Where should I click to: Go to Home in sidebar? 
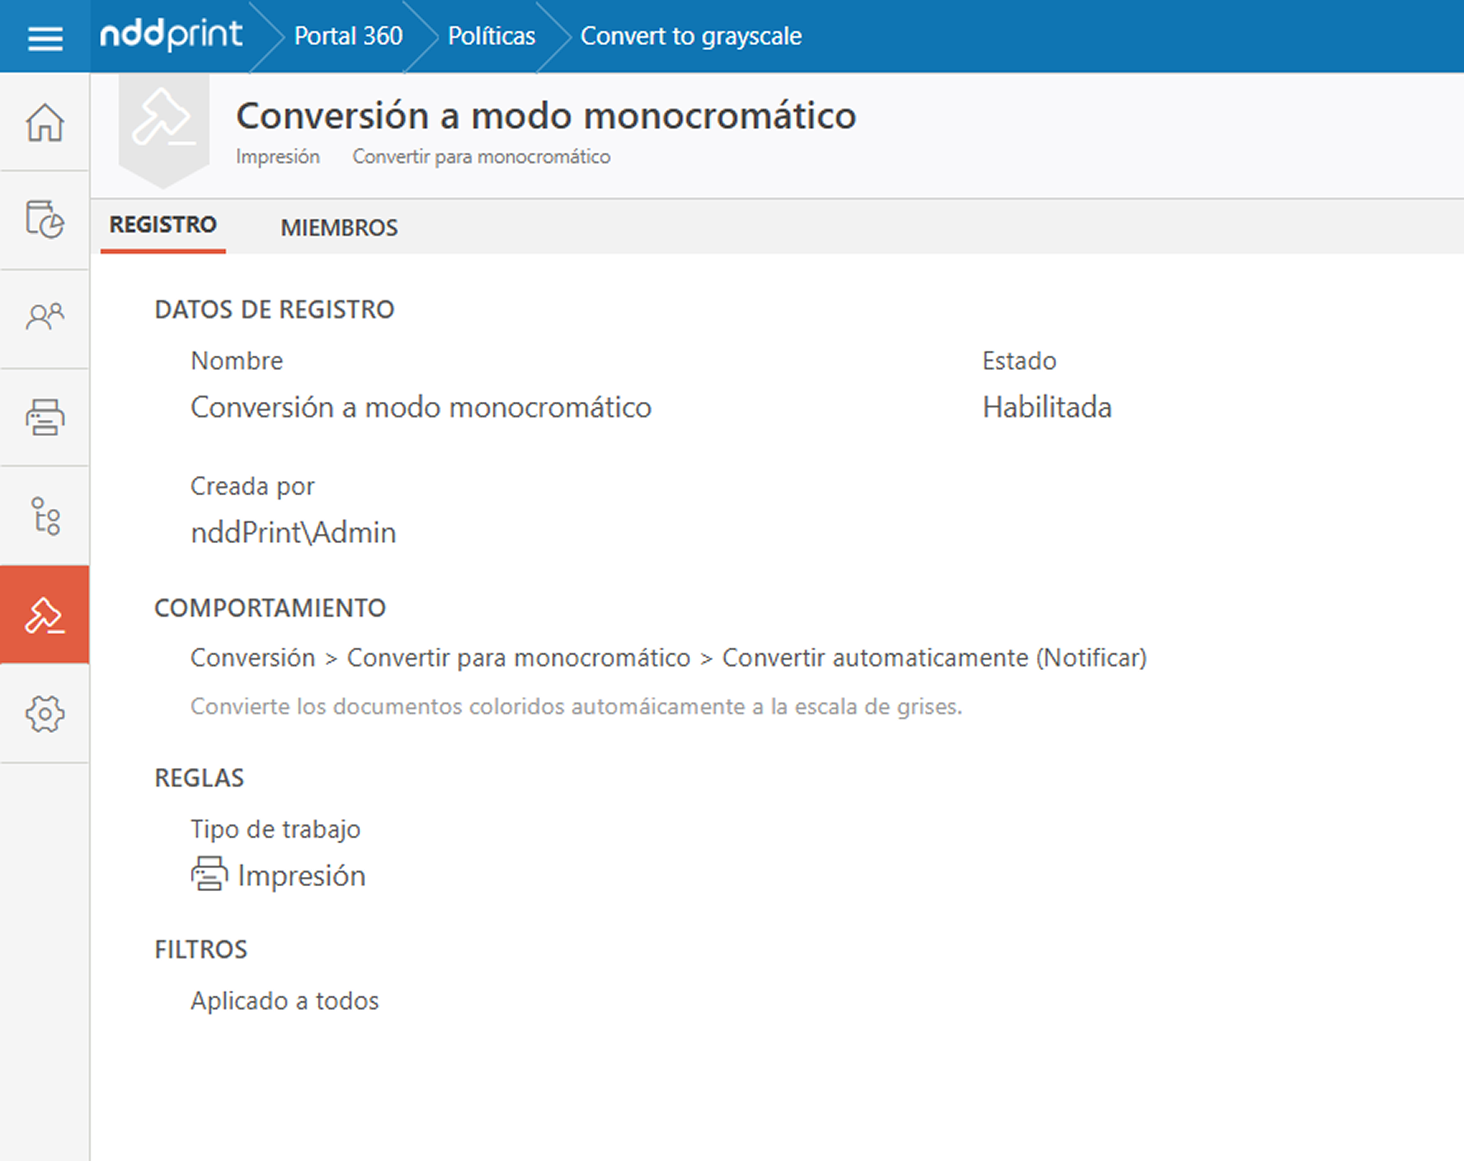45,123
